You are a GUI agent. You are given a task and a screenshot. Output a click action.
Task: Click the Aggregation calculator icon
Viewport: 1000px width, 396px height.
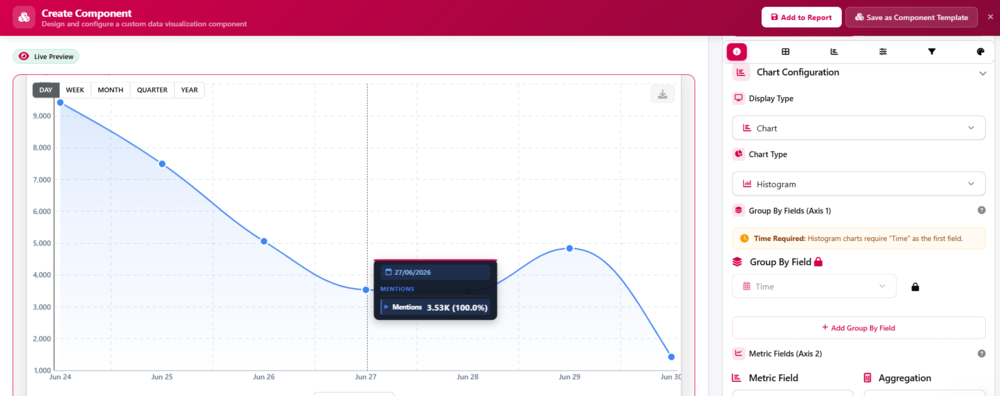point(868,378)
